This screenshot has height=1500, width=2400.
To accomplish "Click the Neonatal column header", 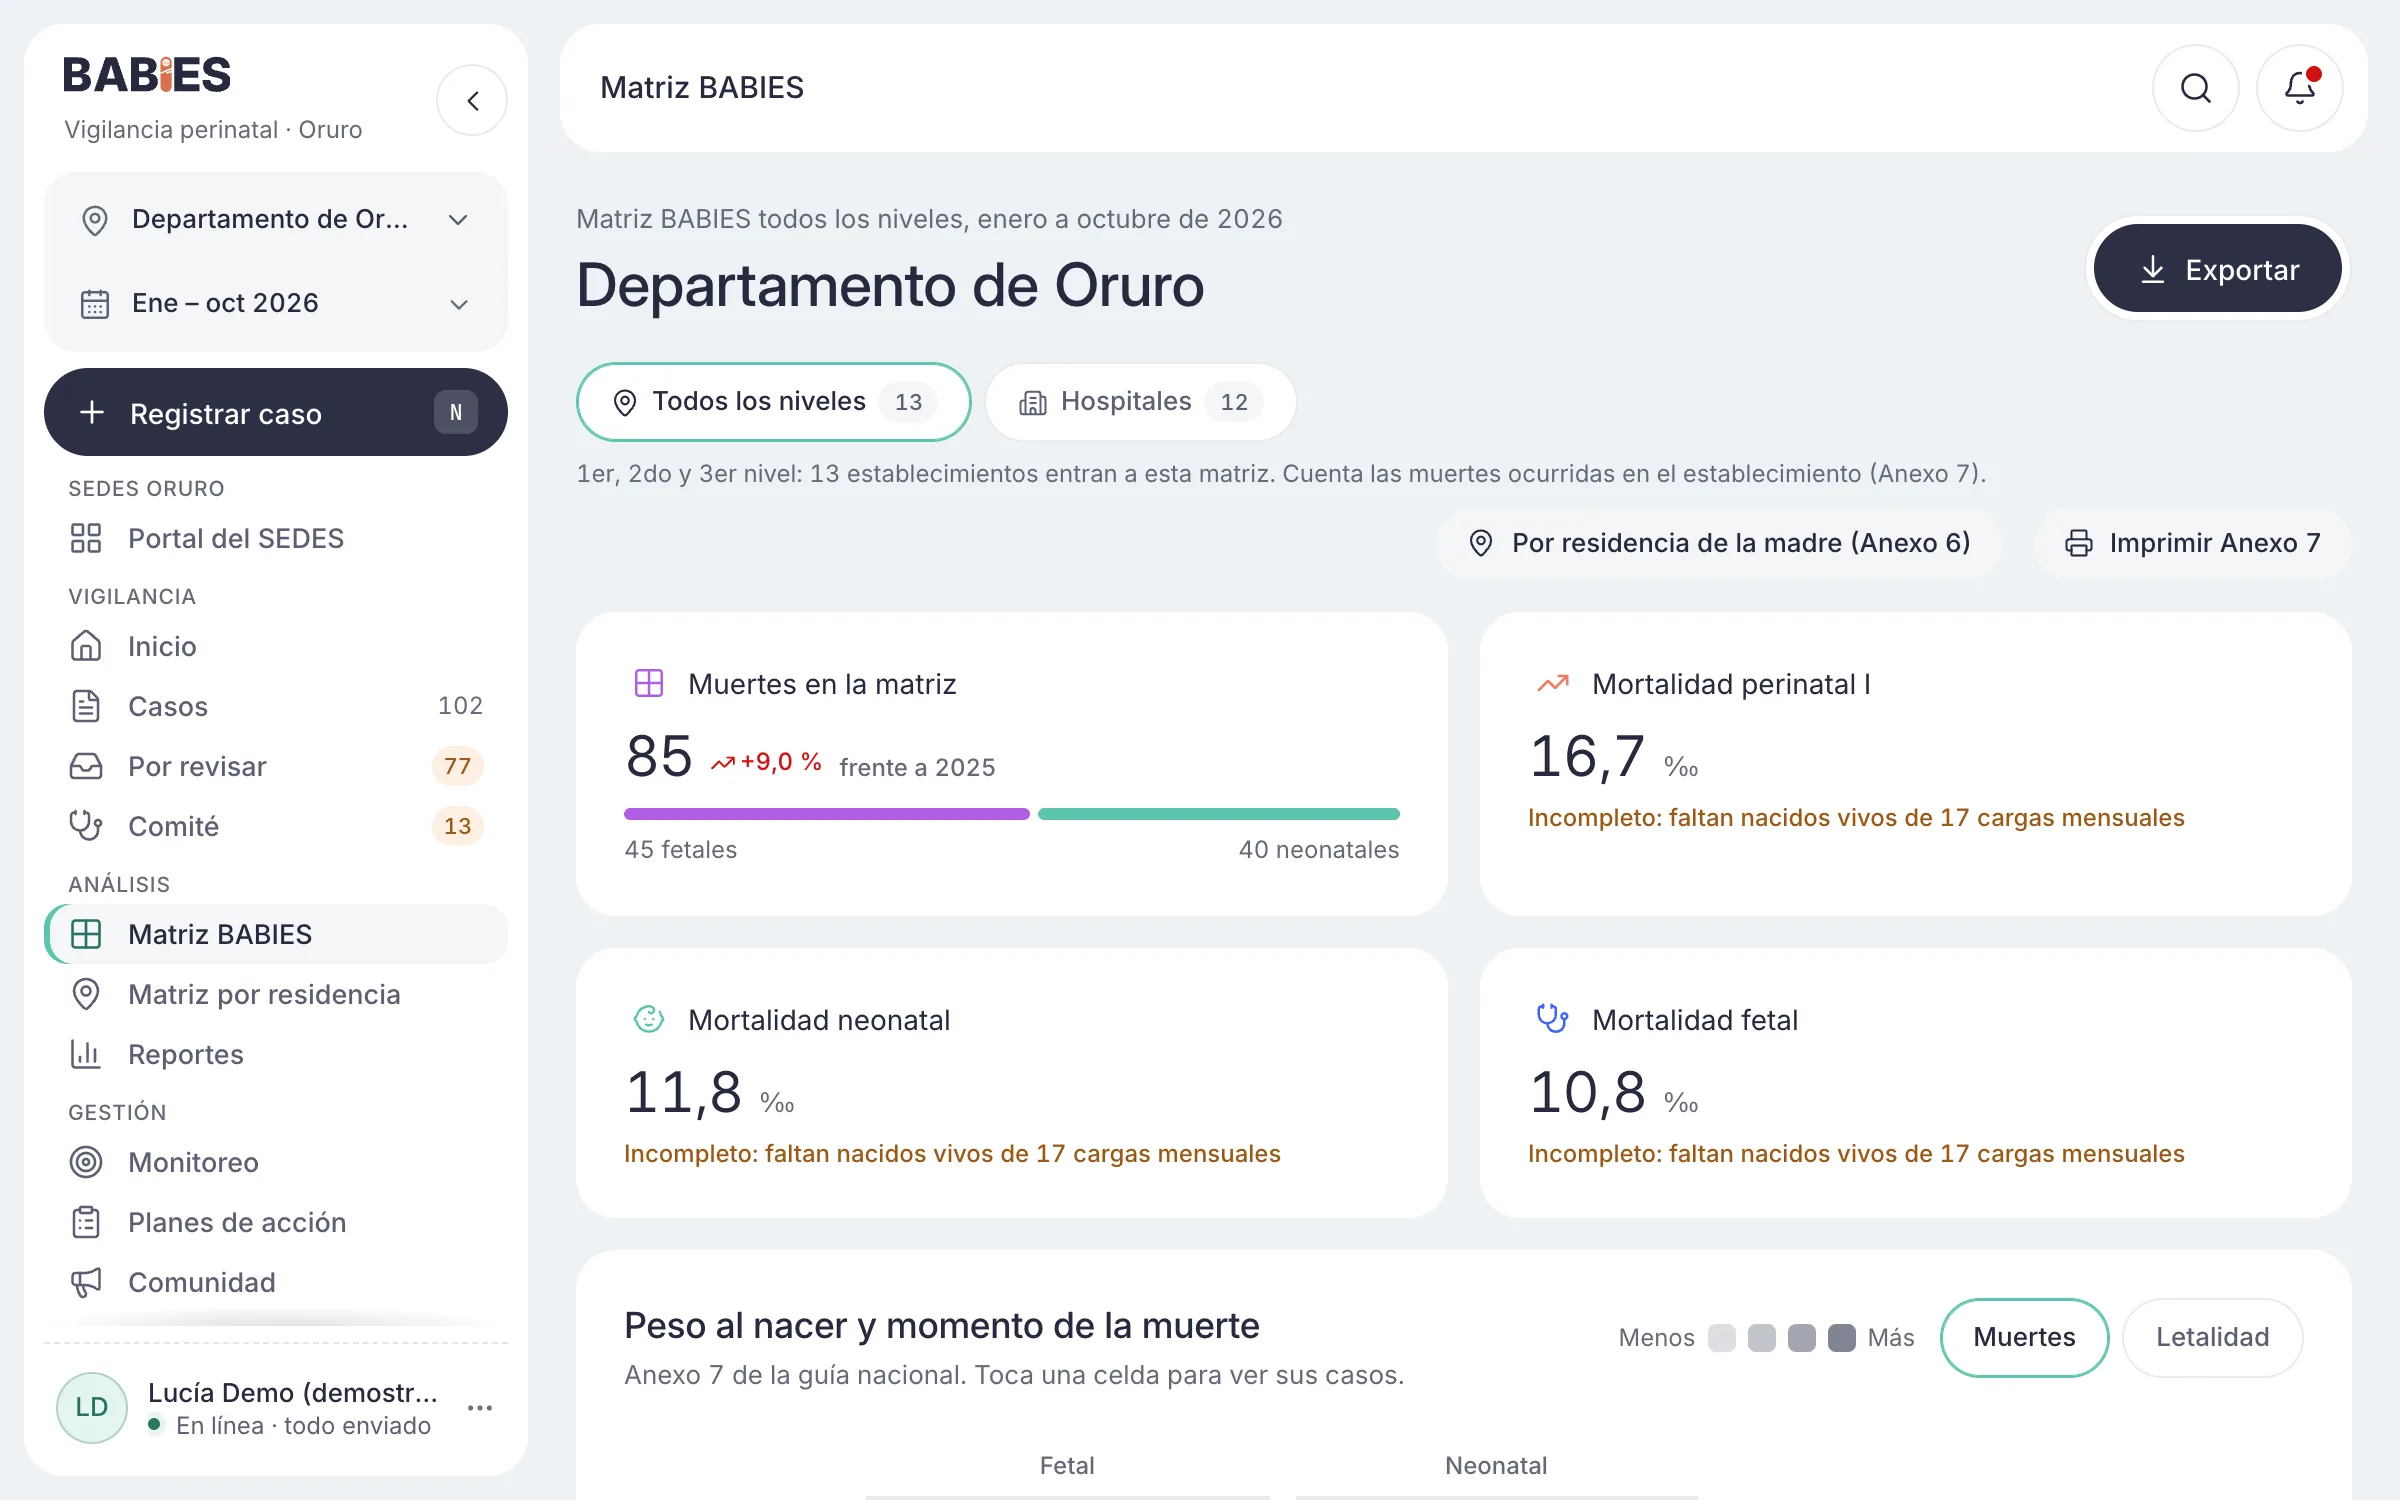I will click(x=1496, y=1466).
